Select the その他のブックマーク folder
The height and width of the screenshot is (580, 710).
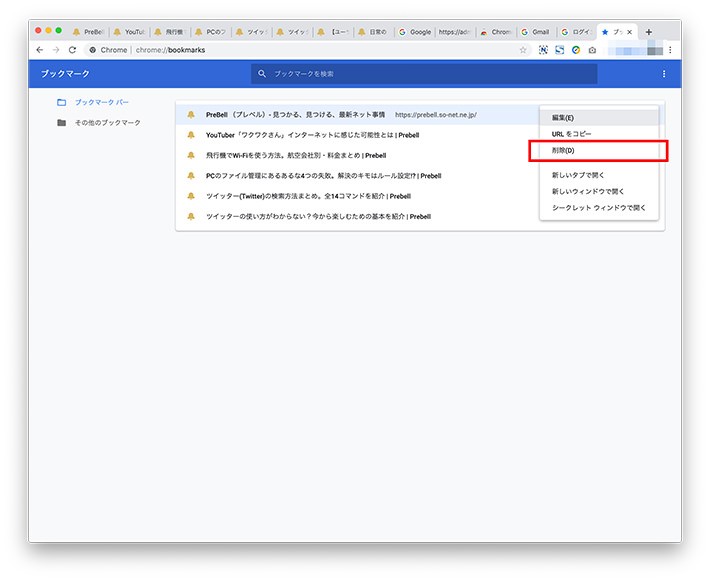coord(107,123)
